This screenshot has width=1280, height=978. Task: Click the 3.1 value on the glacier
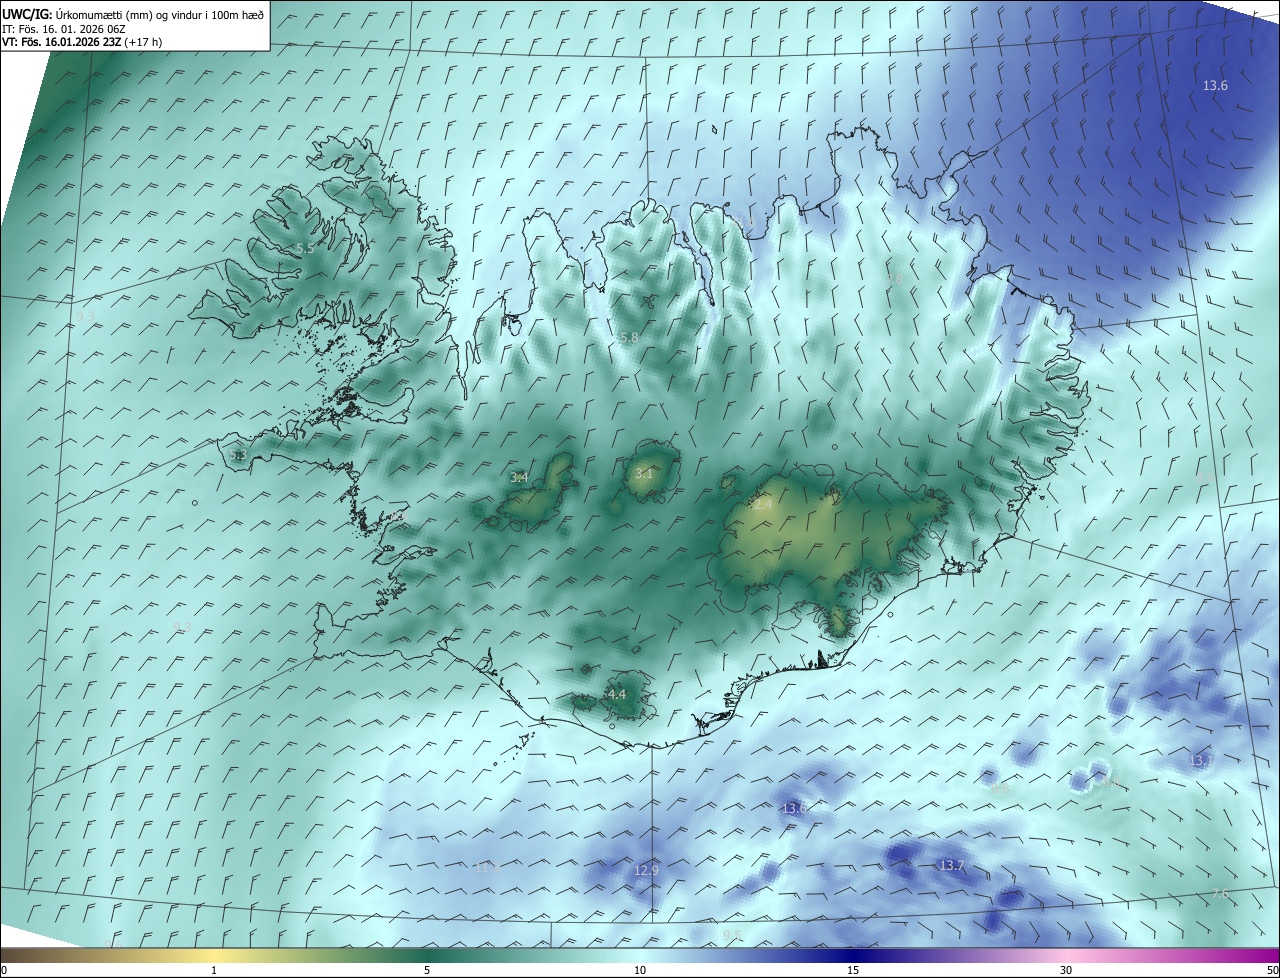[643, 474]
